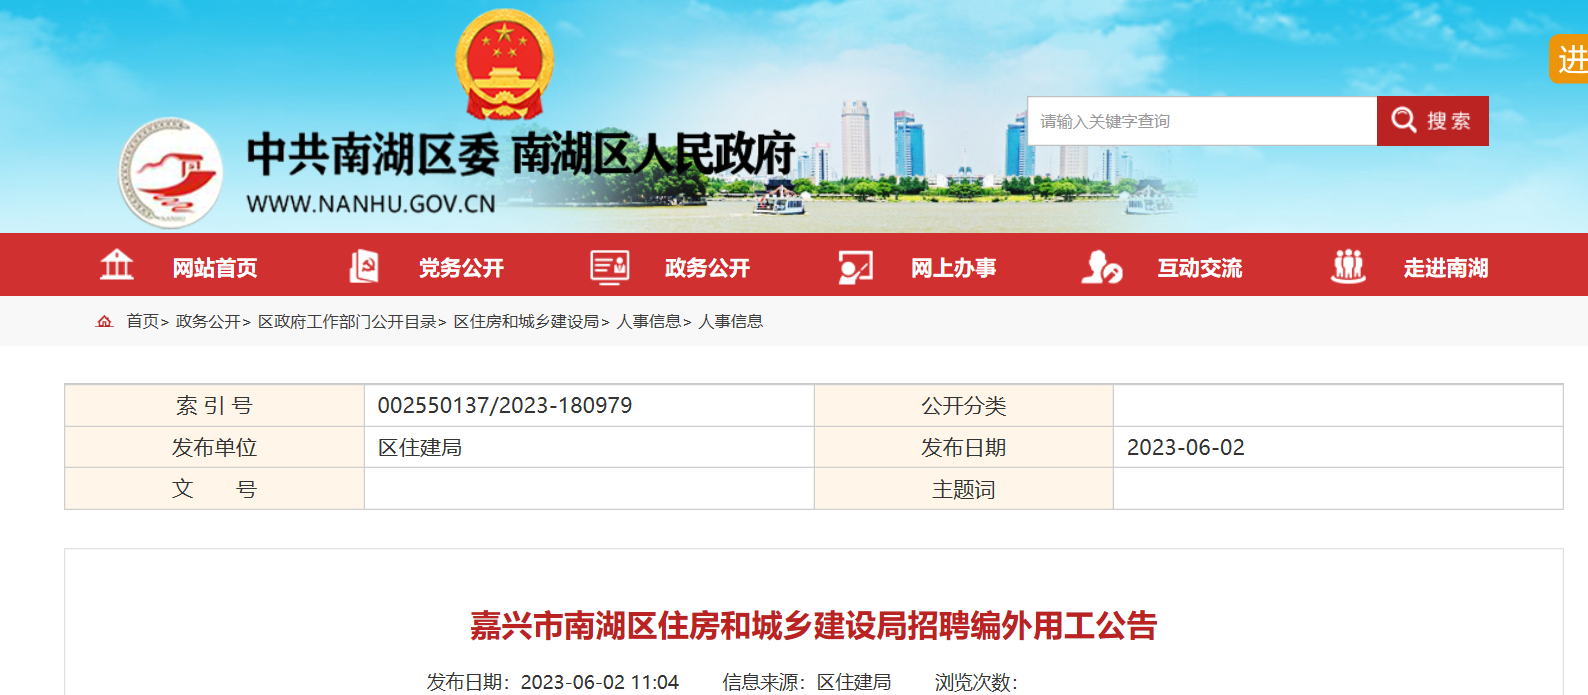This screenshot has height=695, width=1588.
Task: Click the 中共南湖区委 南湖区人民政府 site title
Action: click(521, 154)
